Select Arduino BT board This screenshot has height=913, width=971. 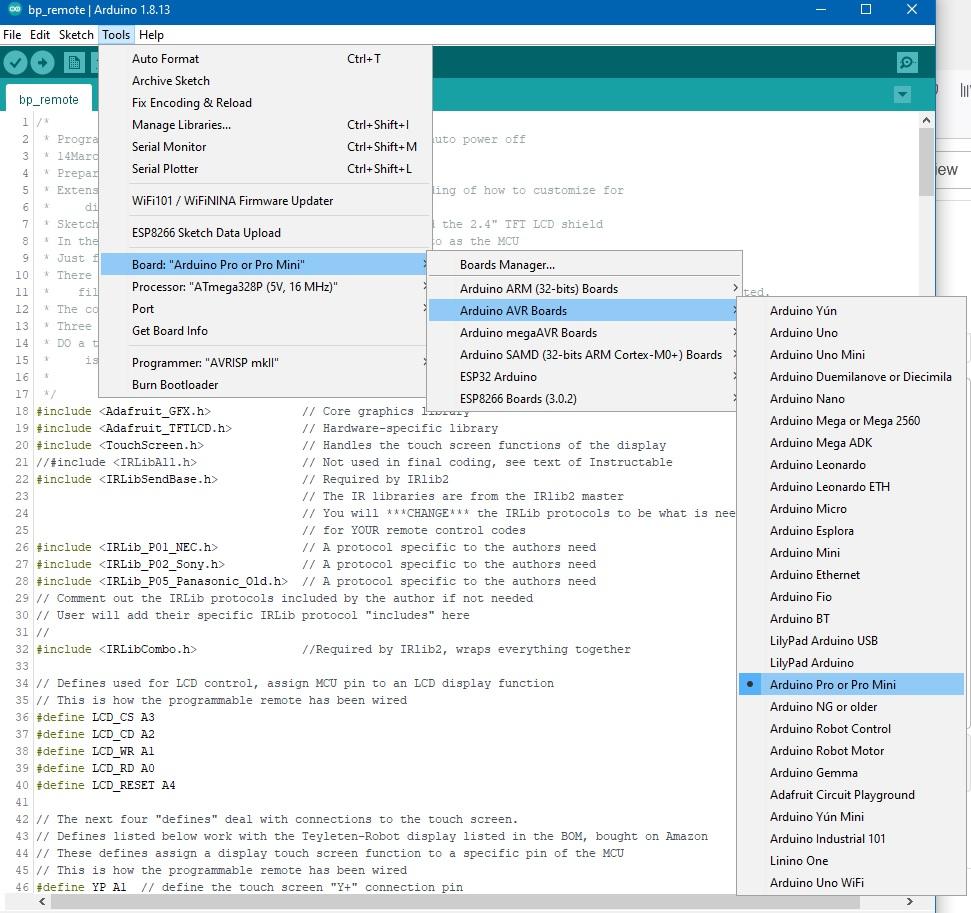(851, 618)
